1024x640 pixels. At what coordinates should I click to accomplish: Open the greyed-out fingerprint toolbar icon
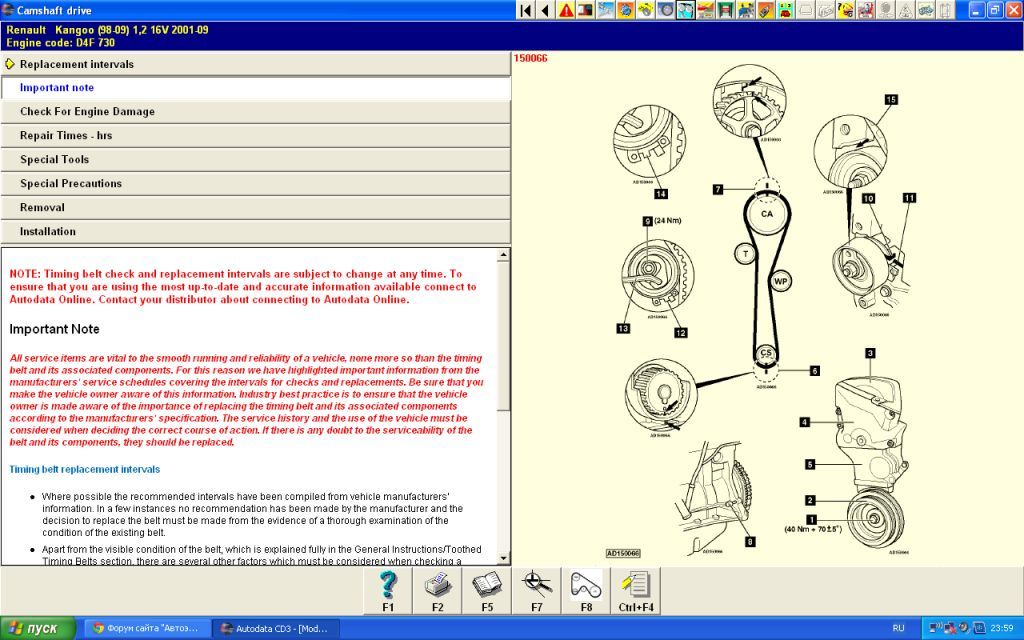tap(886, 10)
